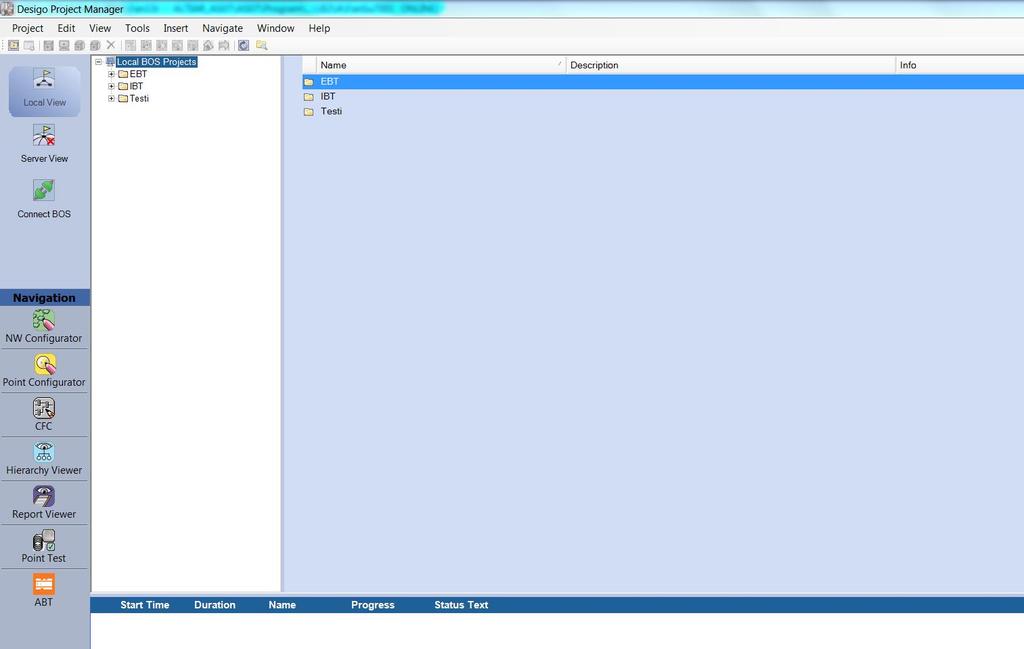Screen dimensions: 1024x649
Task: Launch the Report Viewer
Action: pyautogui.click(x=44, y=502)
